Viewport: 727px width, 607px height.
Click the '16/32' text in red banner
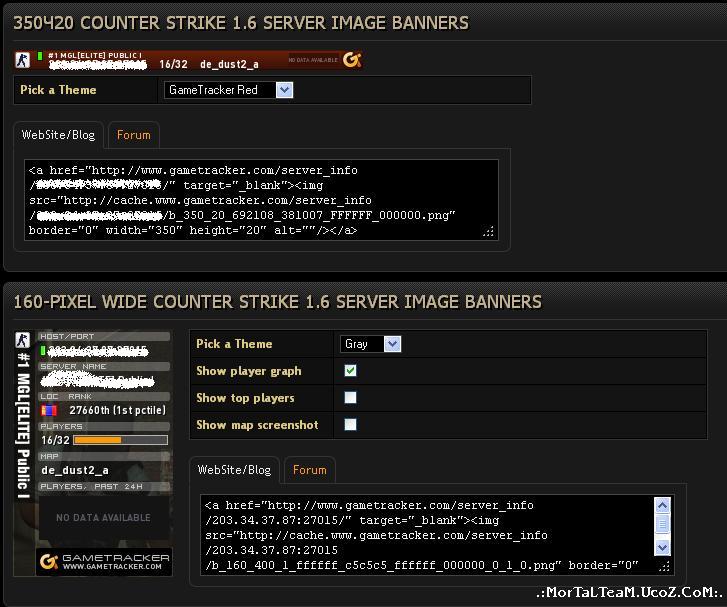tap(173, 64)
